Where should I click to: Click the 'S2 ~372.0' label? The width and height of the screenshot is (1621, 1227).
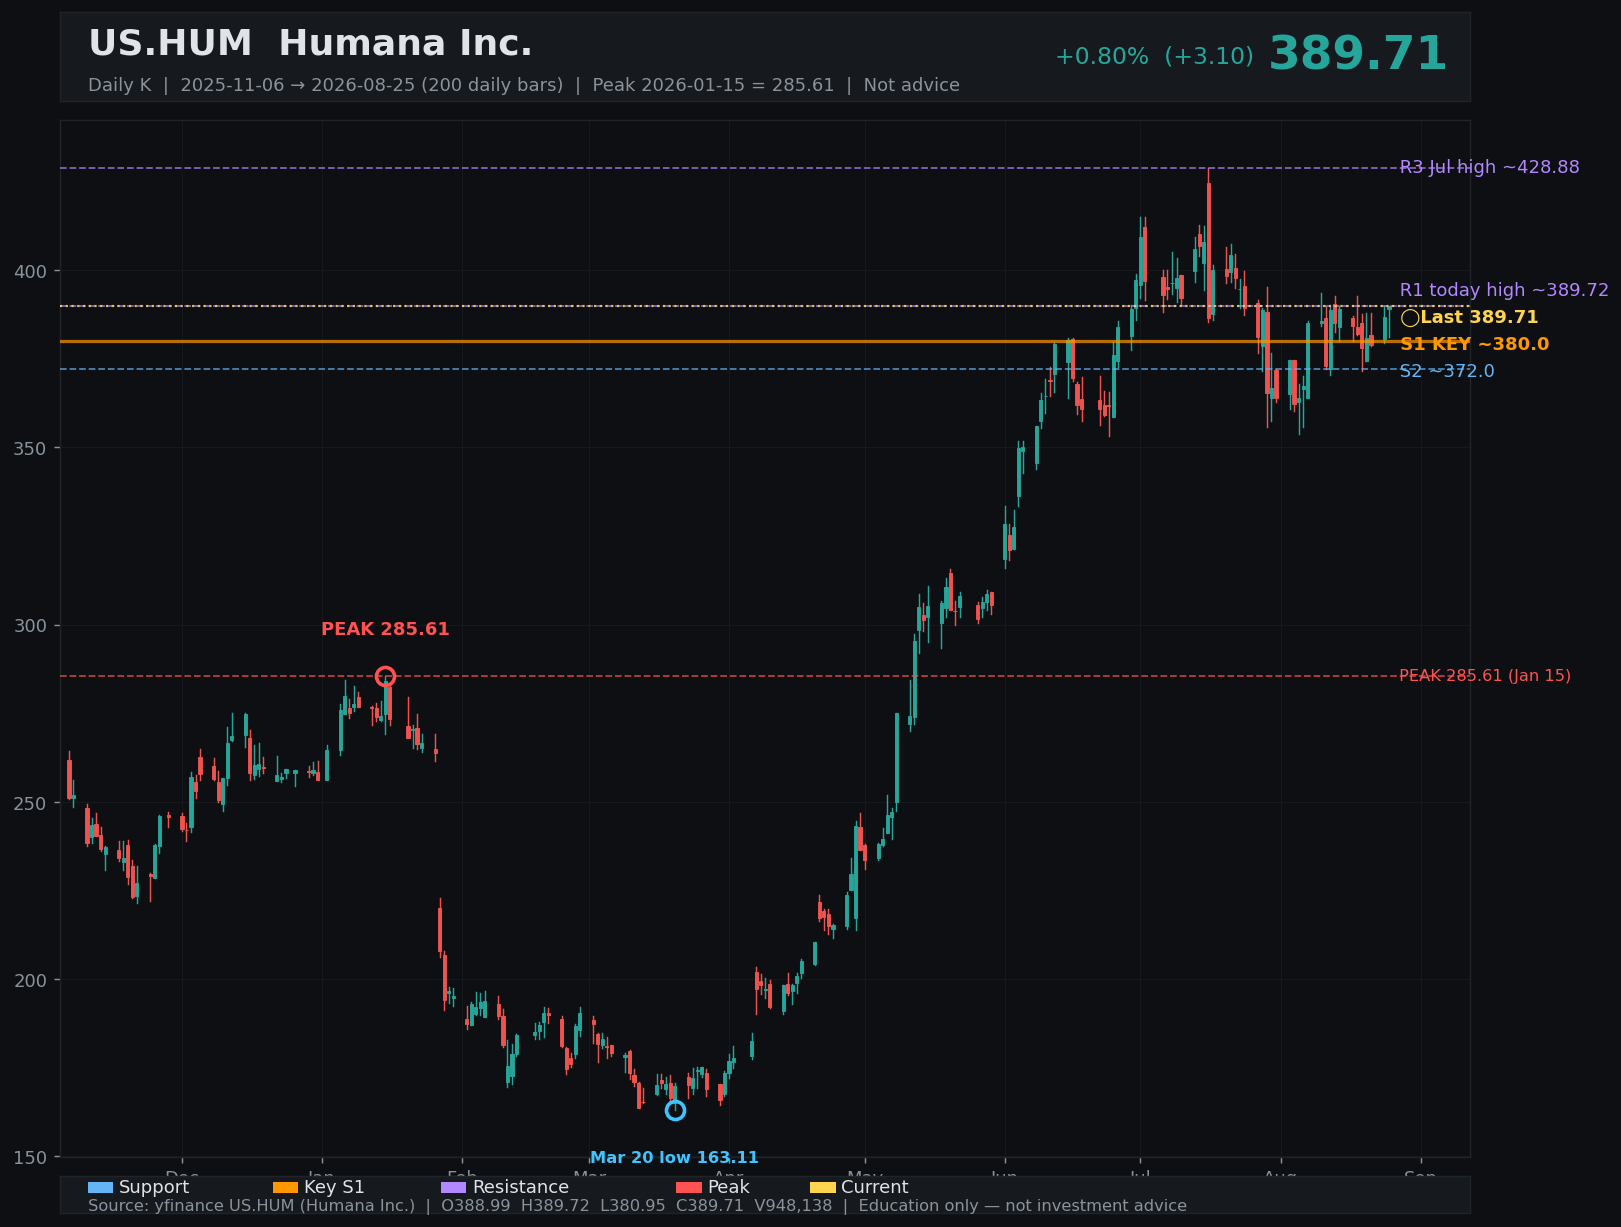pyautogui.click(x=1447, y=371)
